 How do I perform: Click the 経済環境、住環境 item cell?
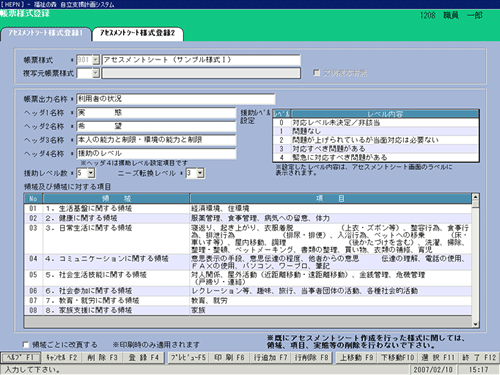[330, 209]
